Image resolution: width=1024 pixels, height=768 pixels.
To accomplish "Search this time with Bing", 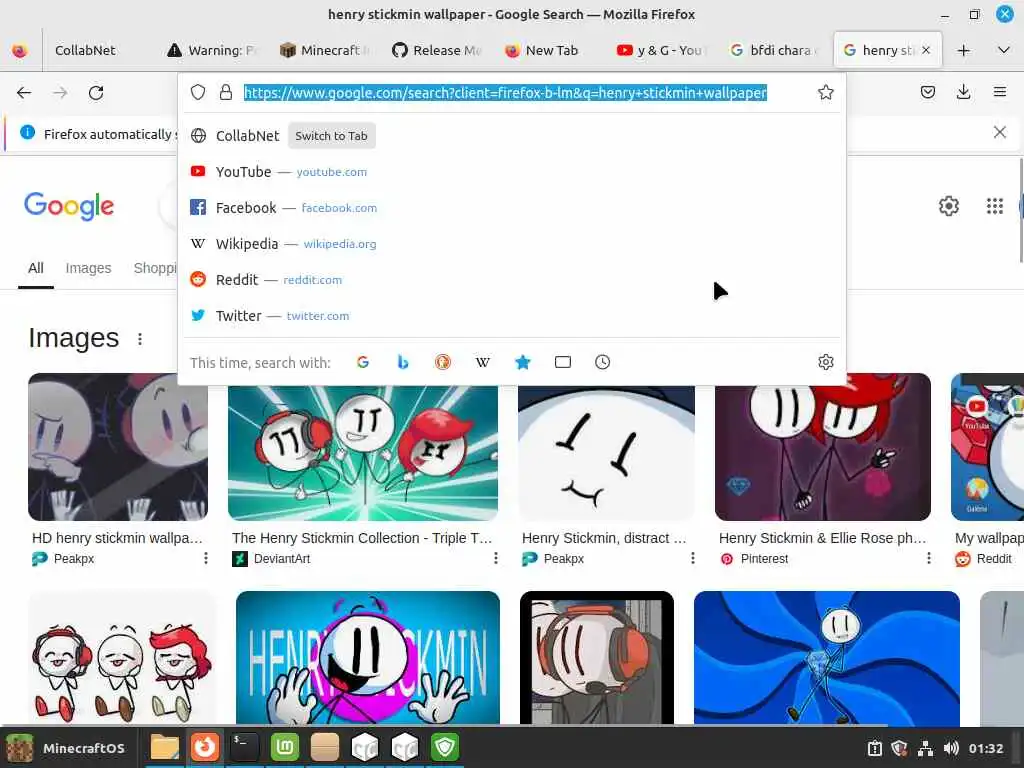I will point(403,362).
